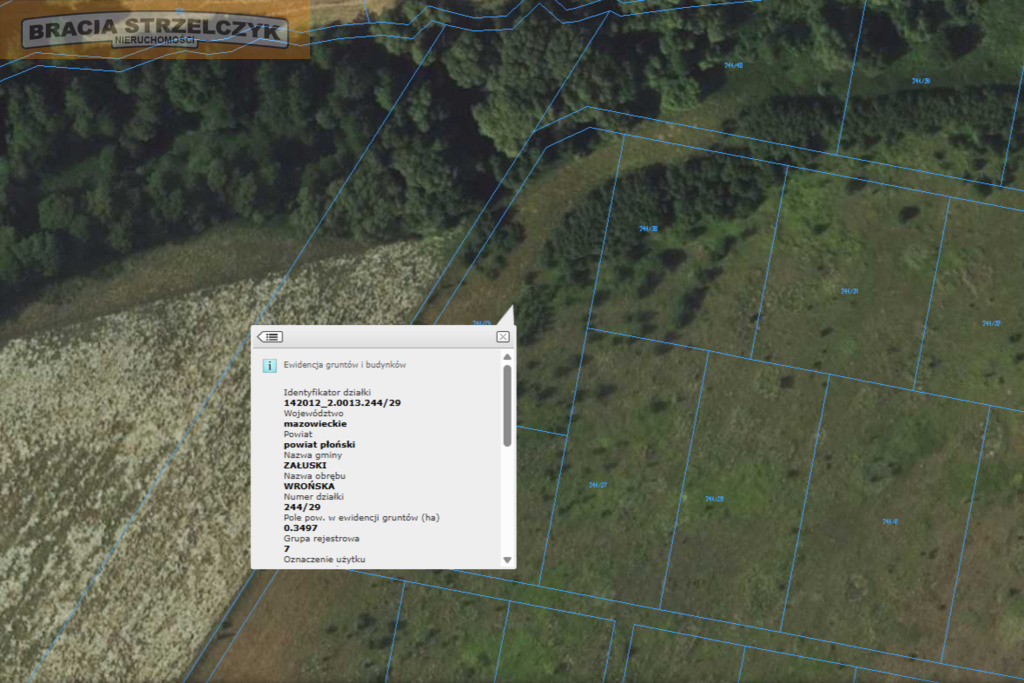The image size is (1024, 683).
Task: Select the parcel labeled 244/39
Action: click(921, 81)
